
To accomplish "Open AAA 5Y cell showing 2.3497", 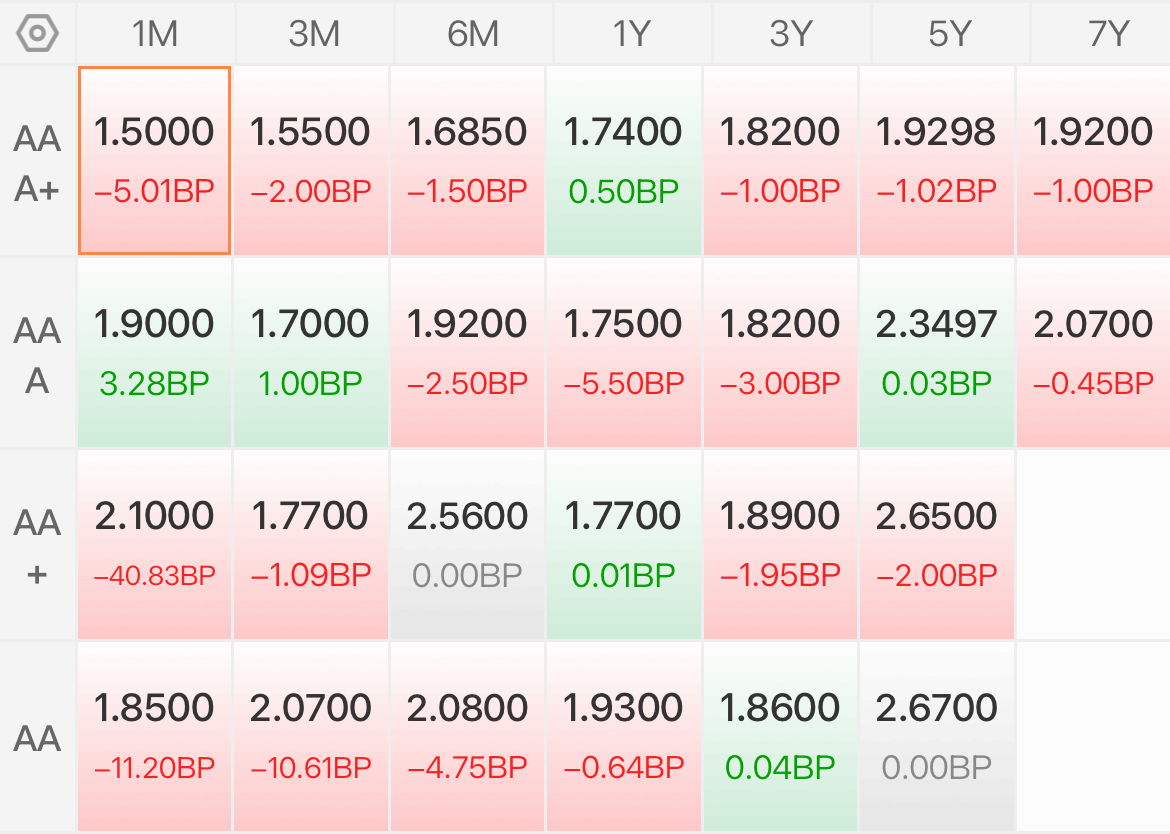I will point(936,352).
